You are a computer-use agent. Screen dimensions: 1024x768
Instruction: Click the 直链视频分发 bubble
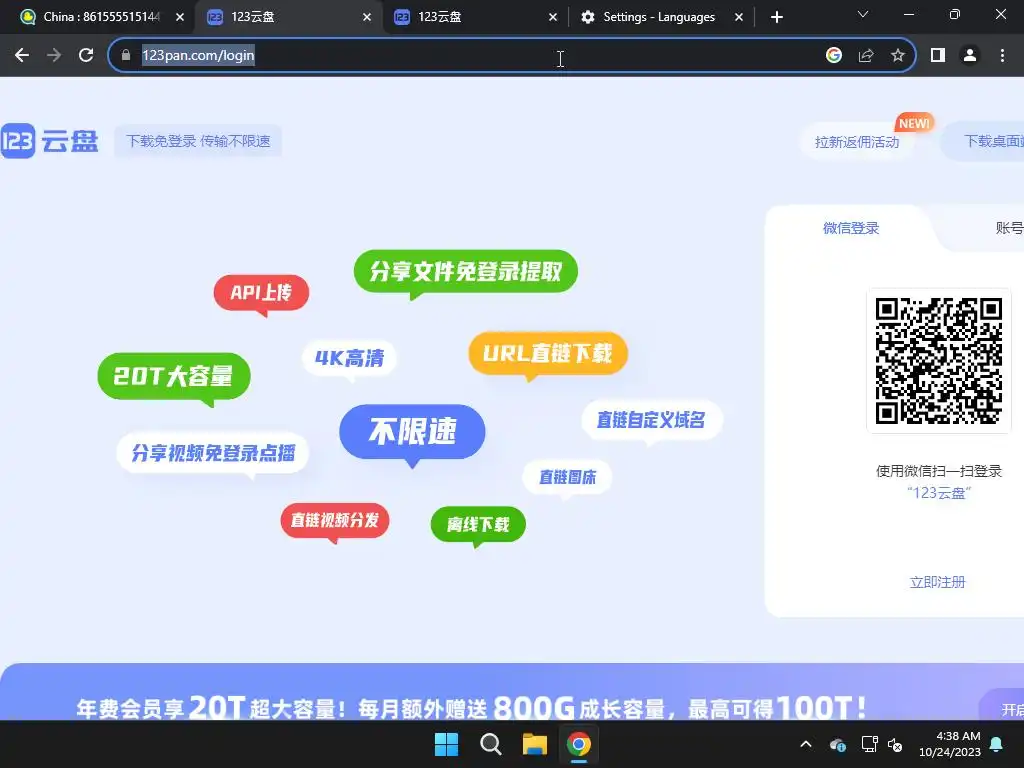pyautogui.click(x=334, y=520)
